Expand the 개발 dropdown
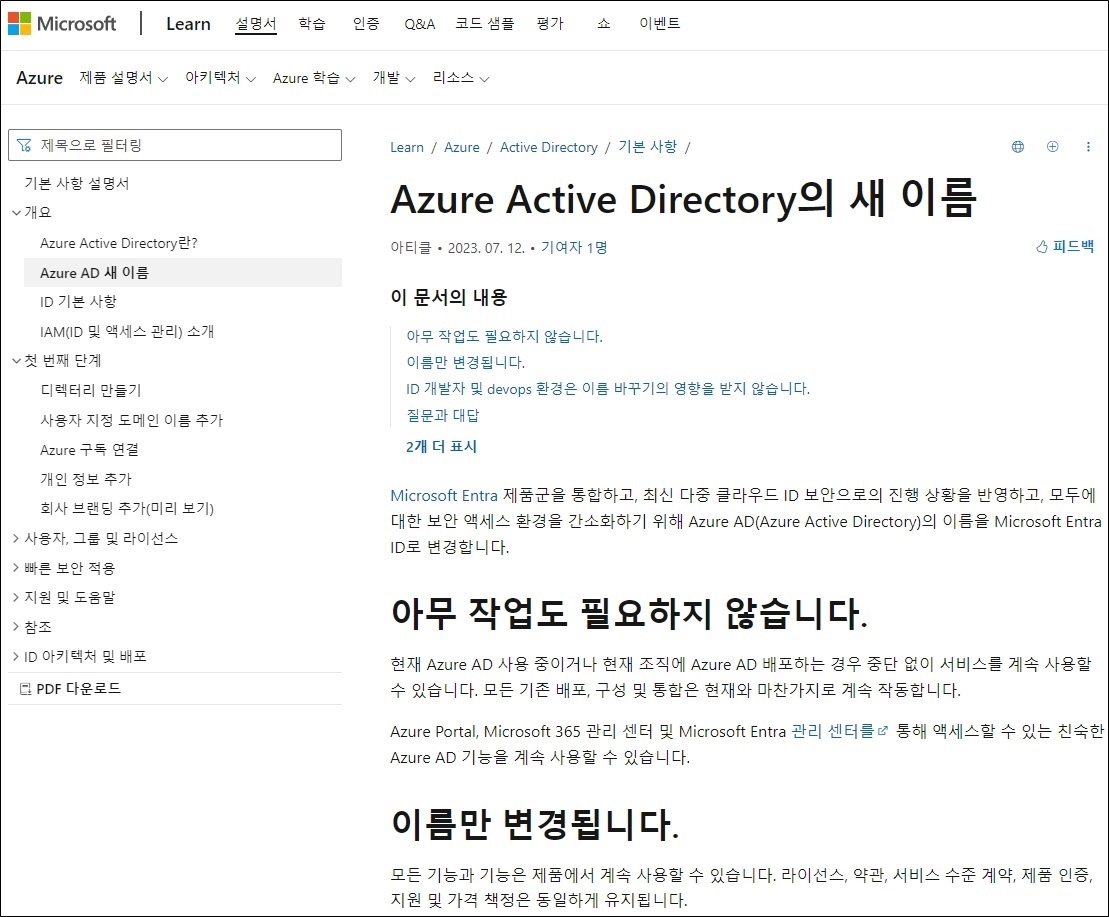The width and height of the screenshot is (1109, 917). point(393,78)
